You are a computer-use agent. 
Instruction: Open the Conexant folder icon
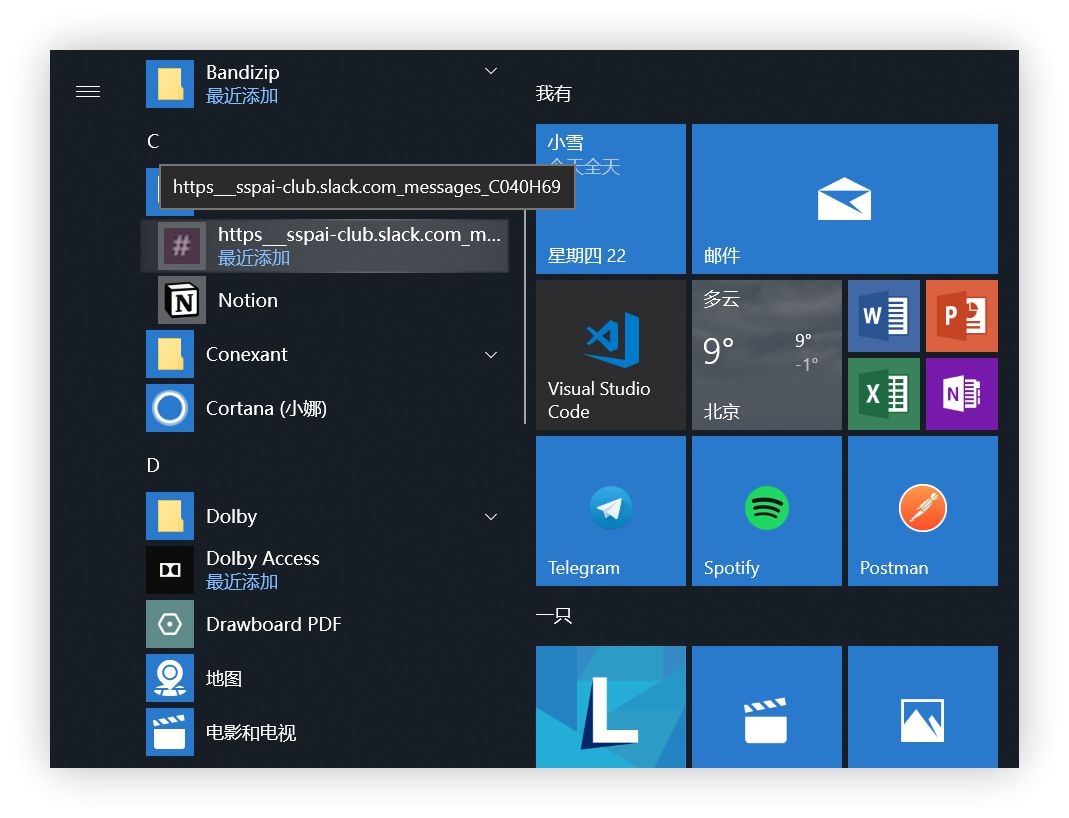[x=170, y=354]
